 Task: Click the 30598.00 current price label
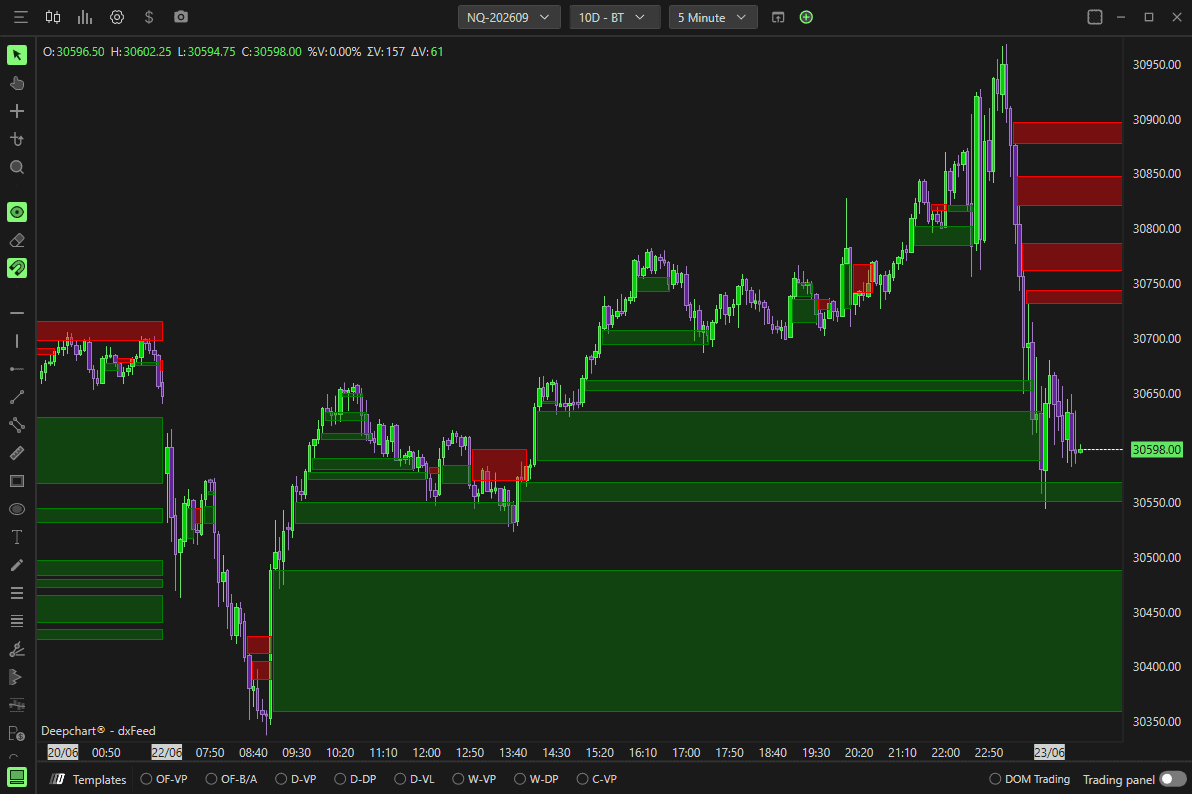tap(1156, 449)
